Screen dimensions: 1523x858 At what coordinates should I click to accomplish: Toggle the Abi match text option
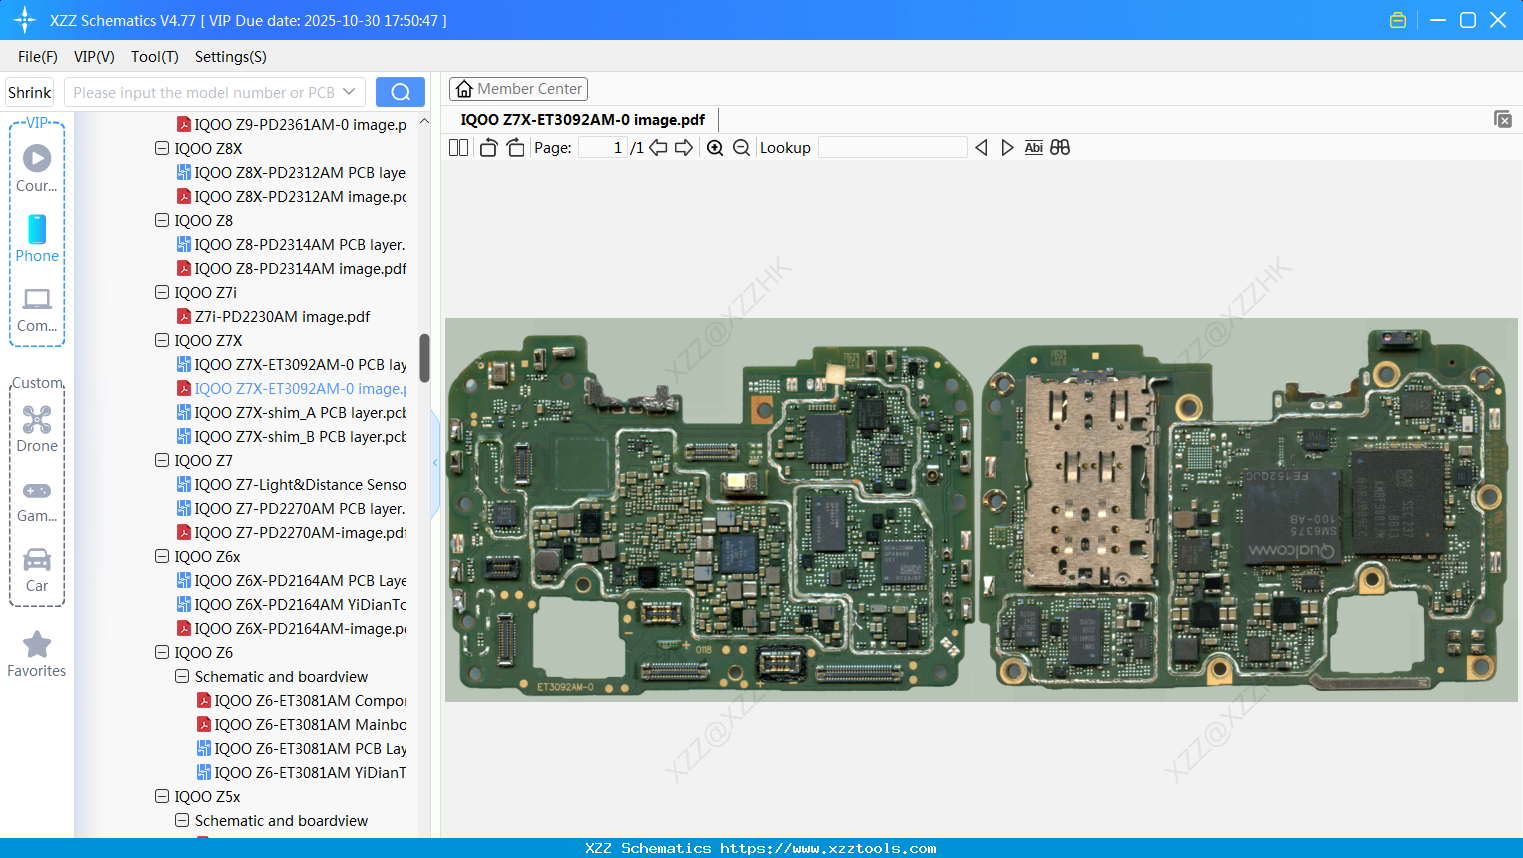point(1033,148)
